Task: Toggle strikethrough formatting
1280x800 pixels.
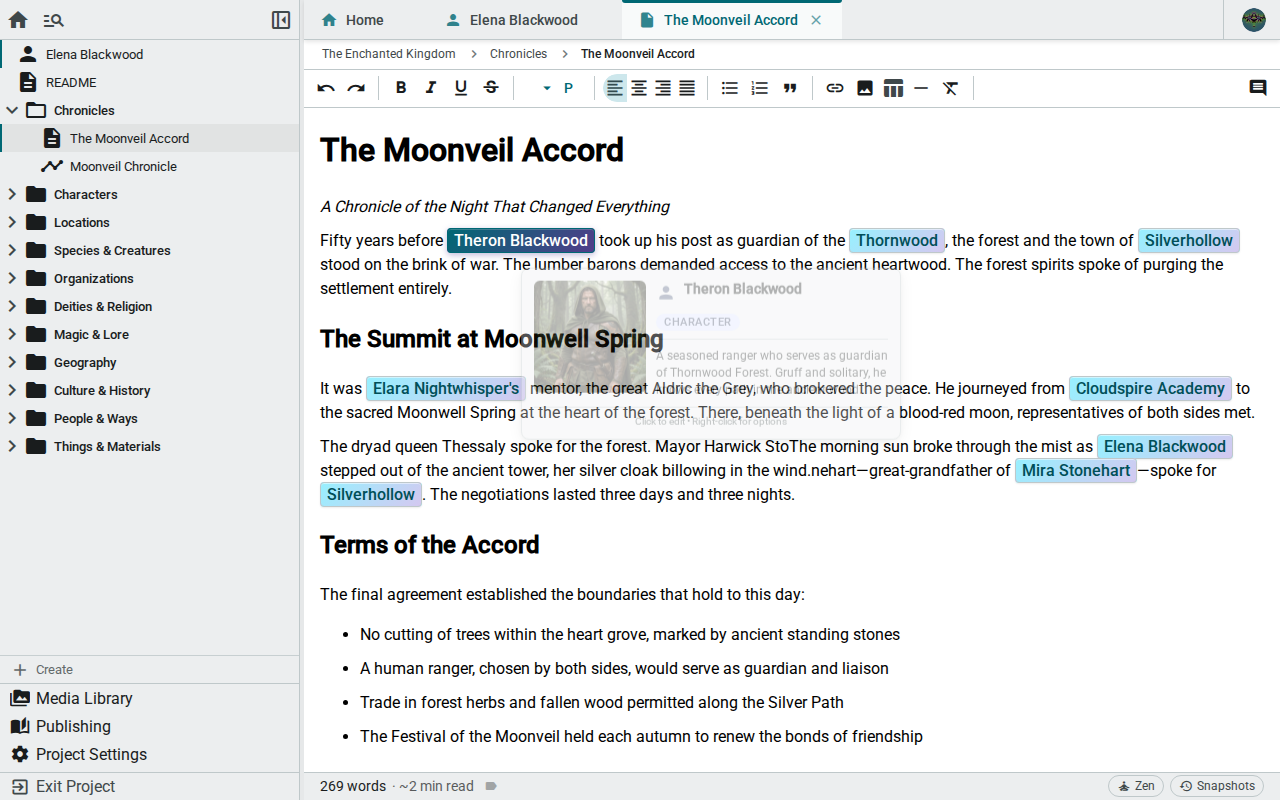Action: [x=491, y=88]
